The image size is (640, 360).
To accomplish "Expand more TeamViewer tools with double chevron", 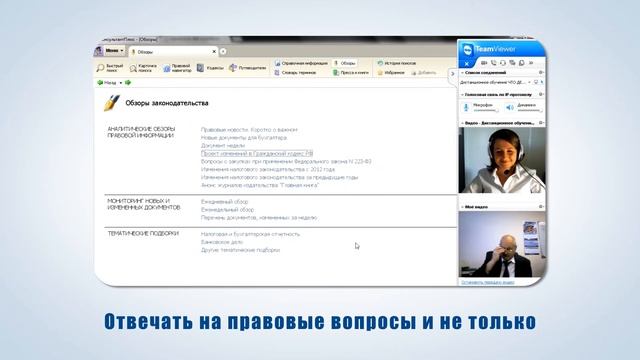I will pos(531,63).
